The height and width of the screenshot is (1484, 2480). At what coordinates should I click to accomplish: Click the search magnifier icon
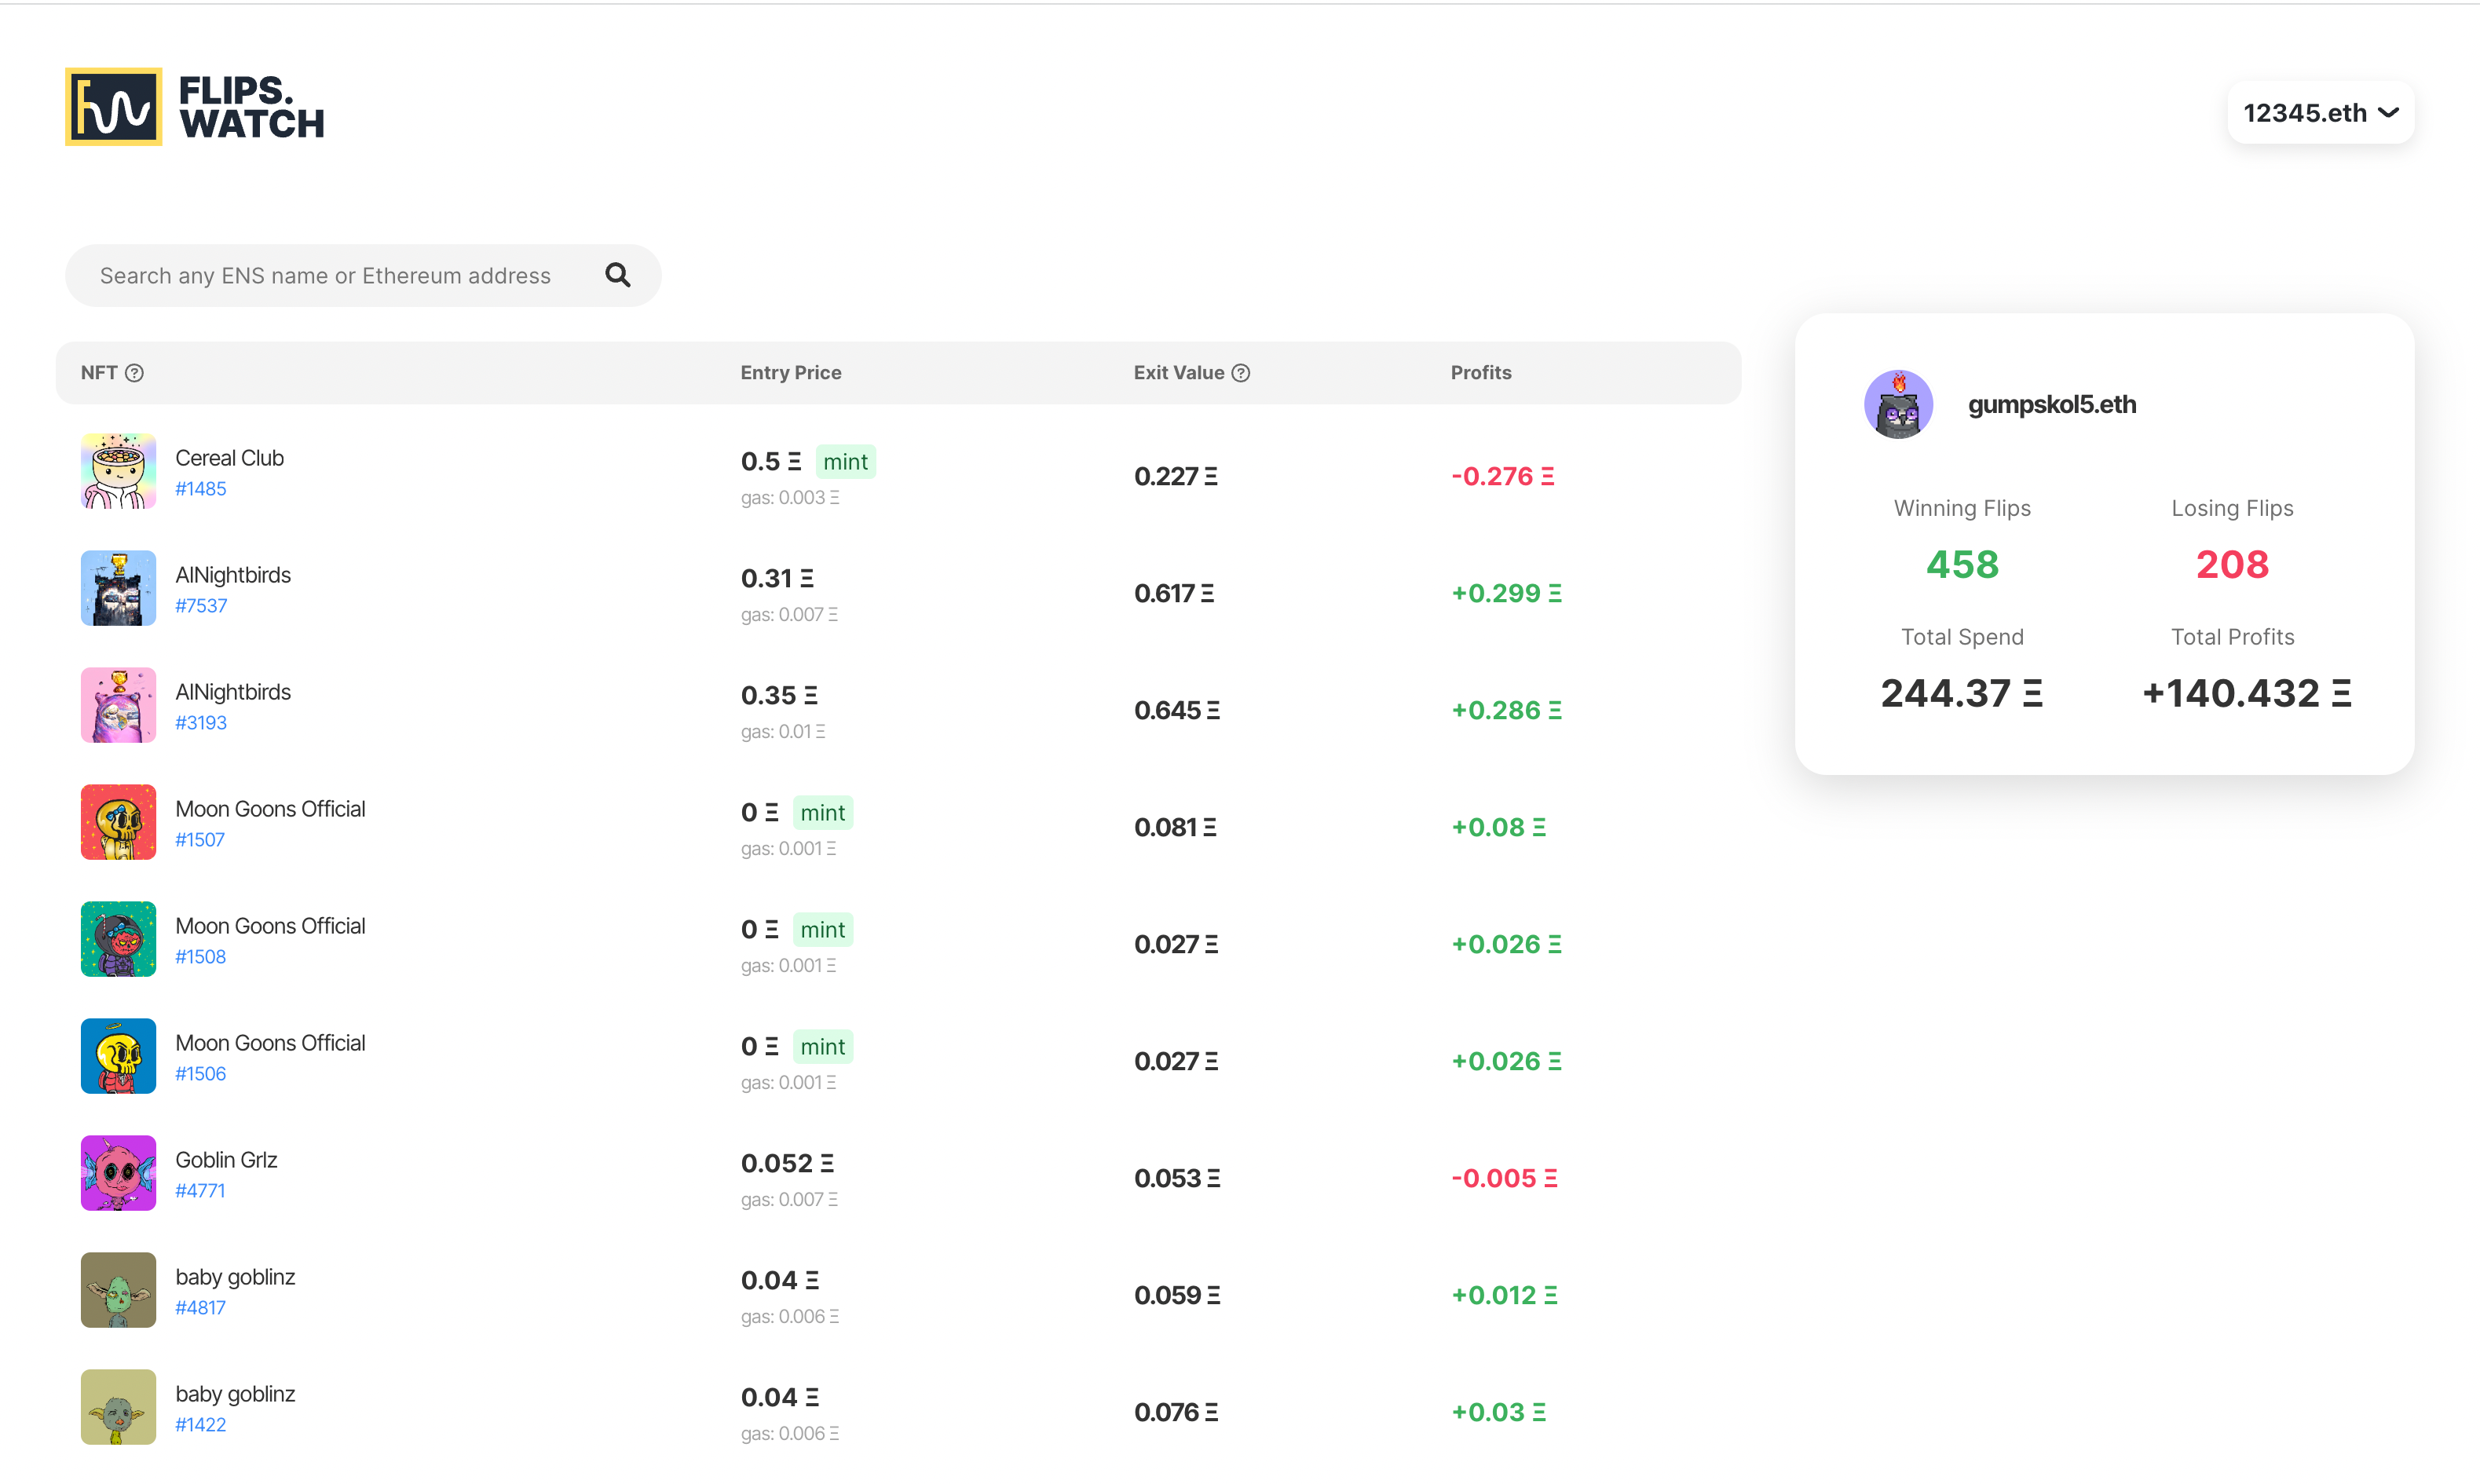click(618, 275)
